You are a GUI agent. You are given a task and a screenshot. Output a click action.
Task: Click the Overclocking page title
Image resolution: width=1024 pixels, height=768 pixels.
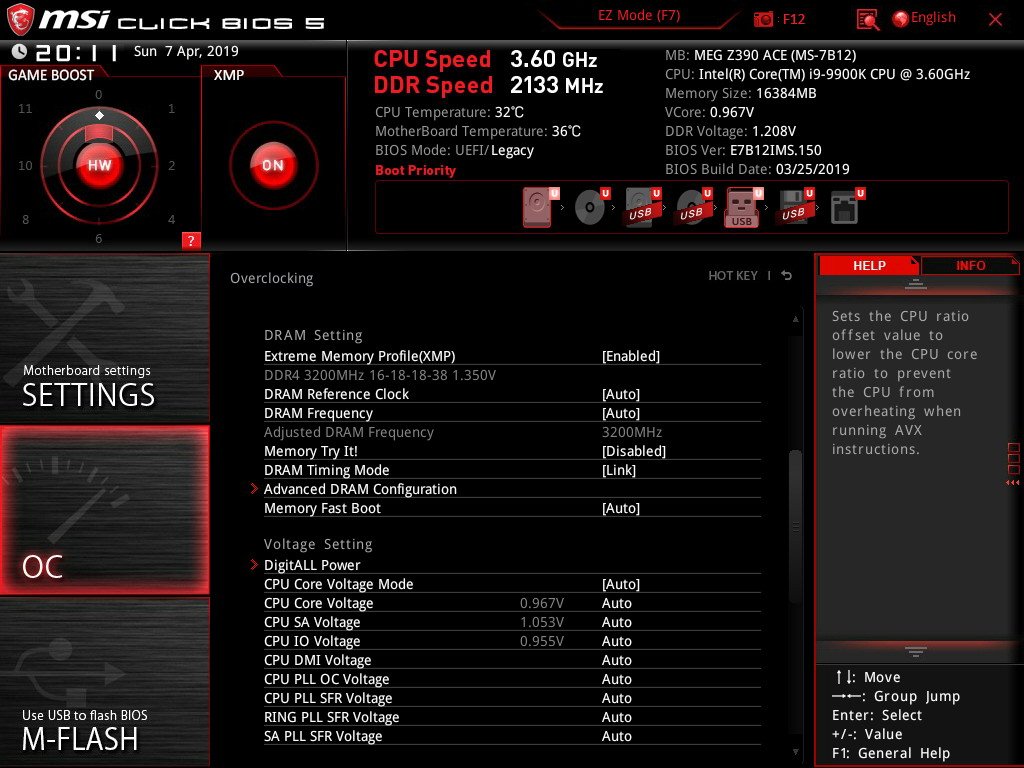(x=272, y=278)
